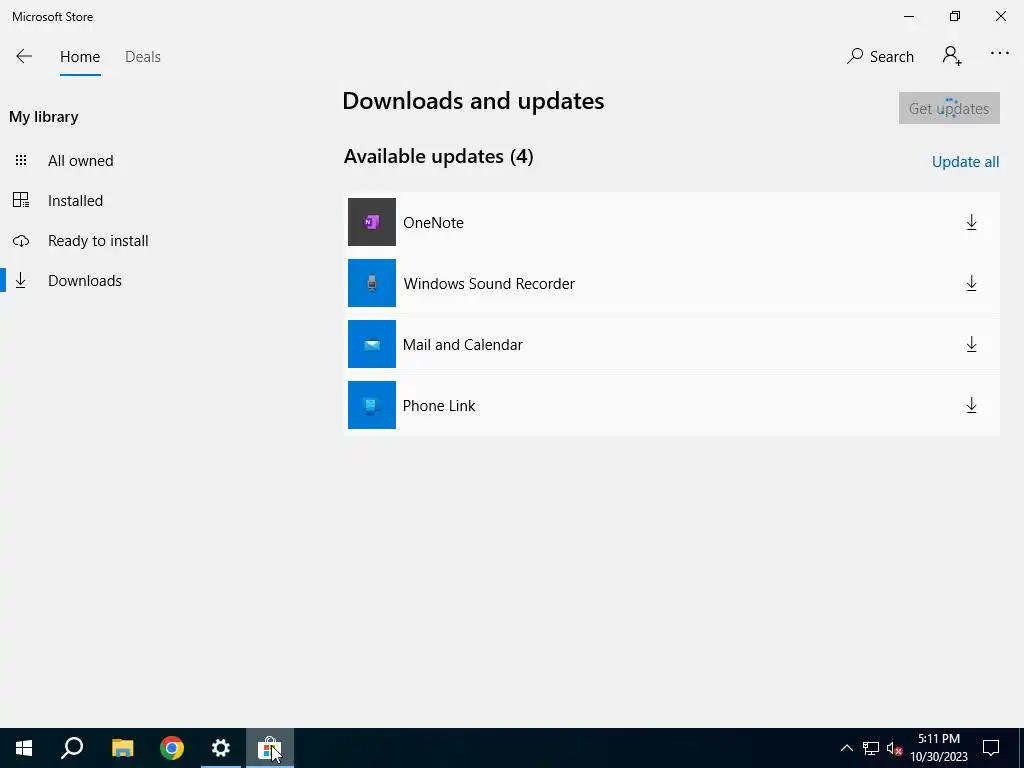The width and height of the screenshot is (1024, 768).
Task: Open the Mail and Calendar name text
Action: click(x=462, y=345)
